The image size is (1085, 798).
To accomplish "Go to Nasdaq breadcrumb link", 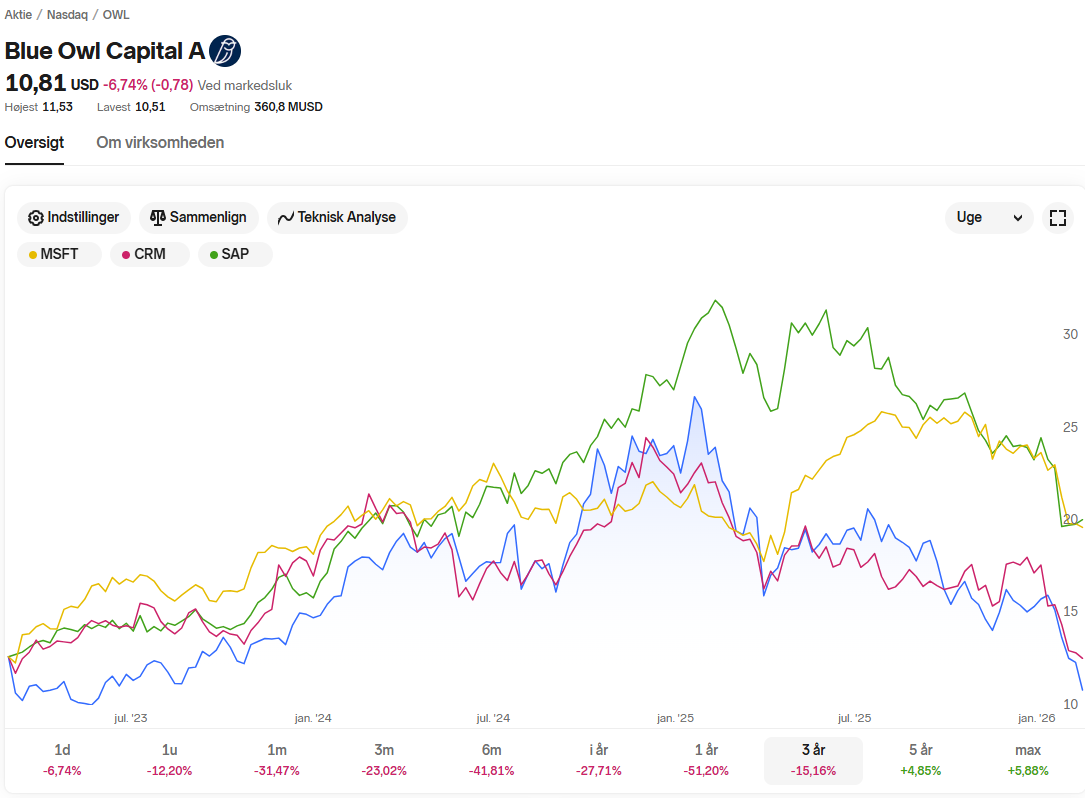I will coord(67,15).
